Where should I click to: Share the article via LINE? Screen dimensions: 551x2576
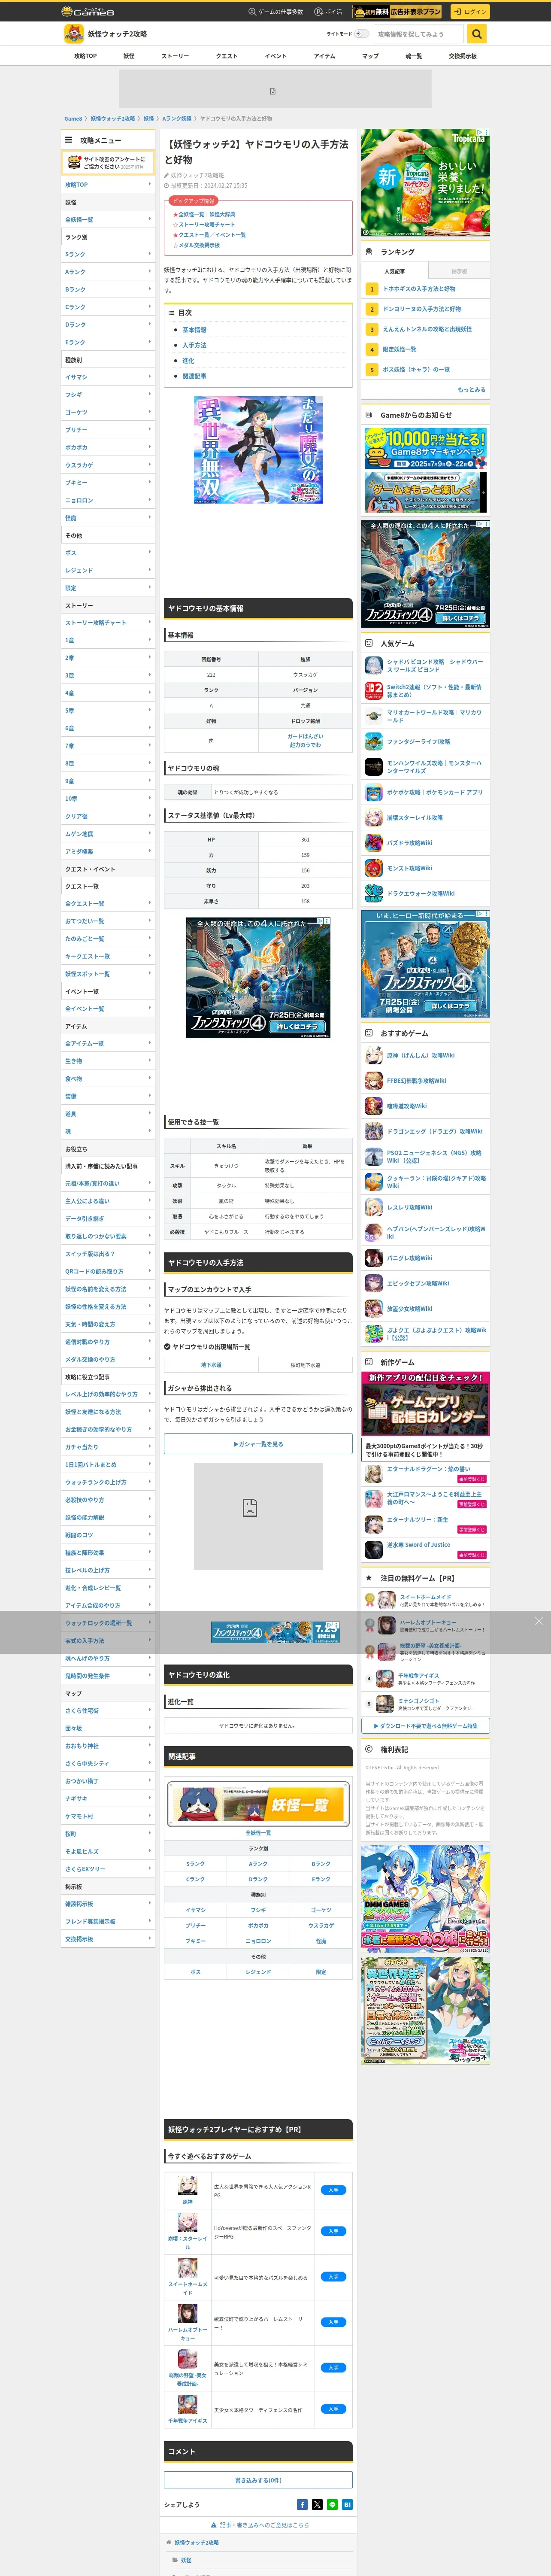click(332, 2504)
